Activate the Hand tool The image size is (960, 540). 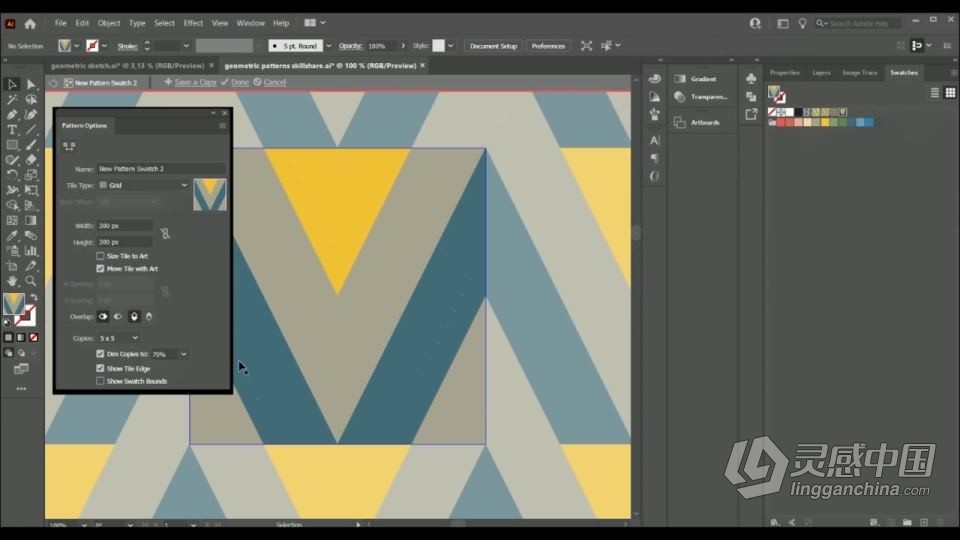coord(12,281)
